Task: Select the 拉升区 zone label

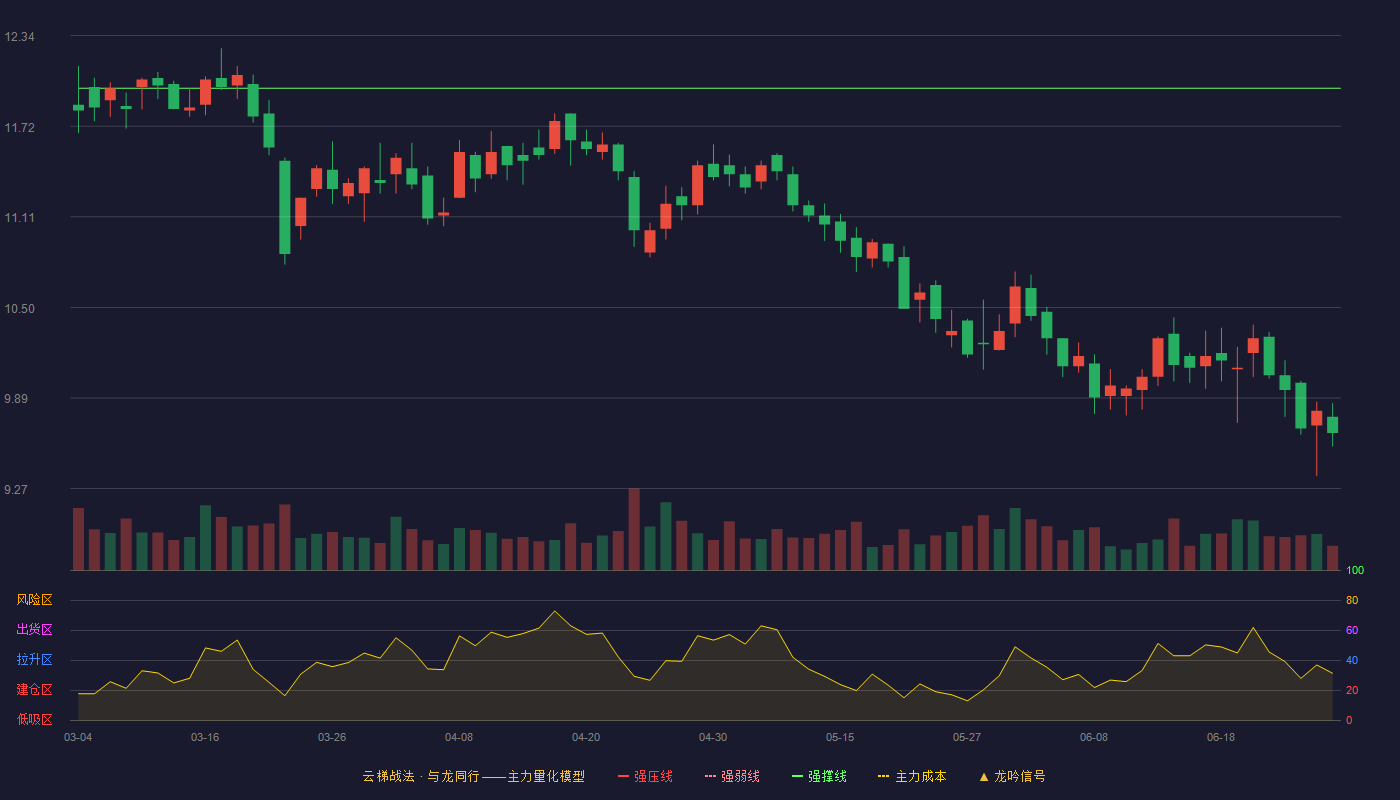Action: point(34,660)
